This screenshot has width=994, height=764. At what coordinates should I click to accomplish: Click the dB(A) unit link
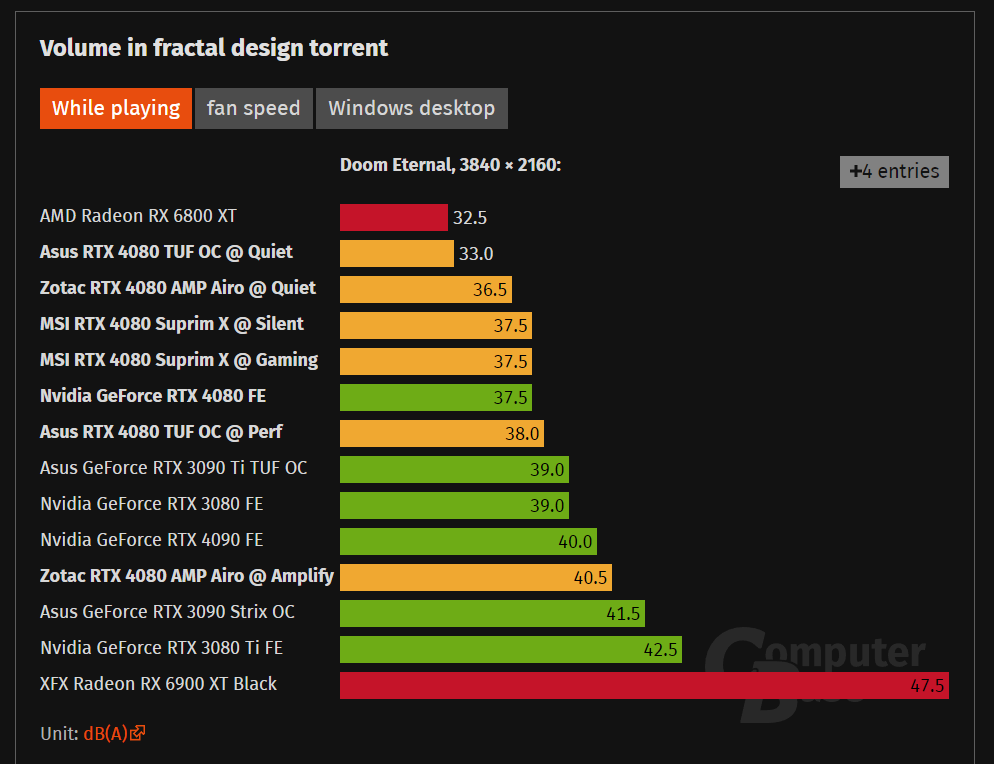[106, 734]
